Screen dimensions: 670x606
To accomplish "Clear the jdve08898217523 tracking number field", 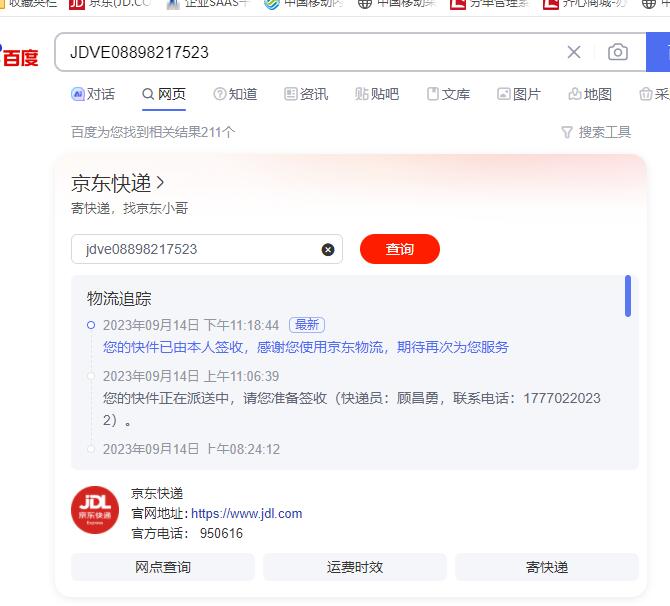I will click(x=328, y=249).
